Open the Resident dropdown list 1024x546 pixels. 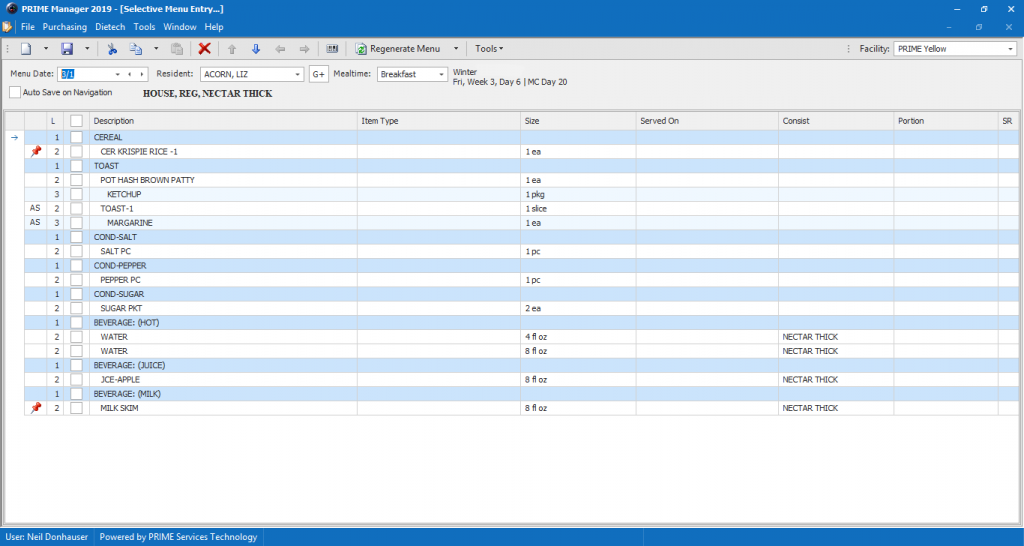coord(298,74)
